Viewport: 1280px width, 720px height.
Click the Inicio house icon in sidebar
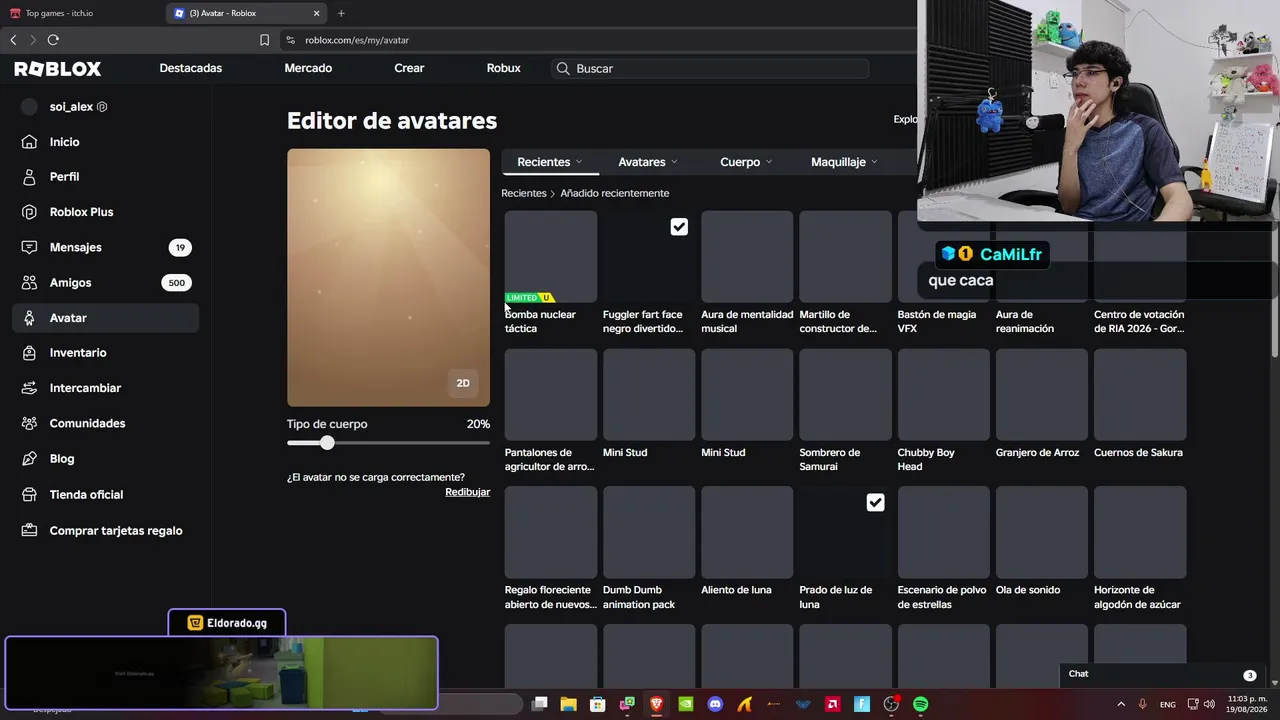(x=30, y=142)
